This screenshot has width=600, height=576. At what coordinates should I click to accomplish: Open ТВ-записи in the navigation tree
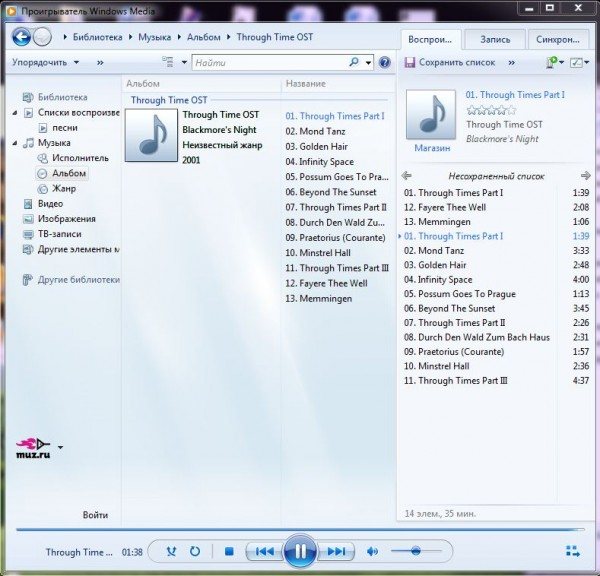(59, 234)
